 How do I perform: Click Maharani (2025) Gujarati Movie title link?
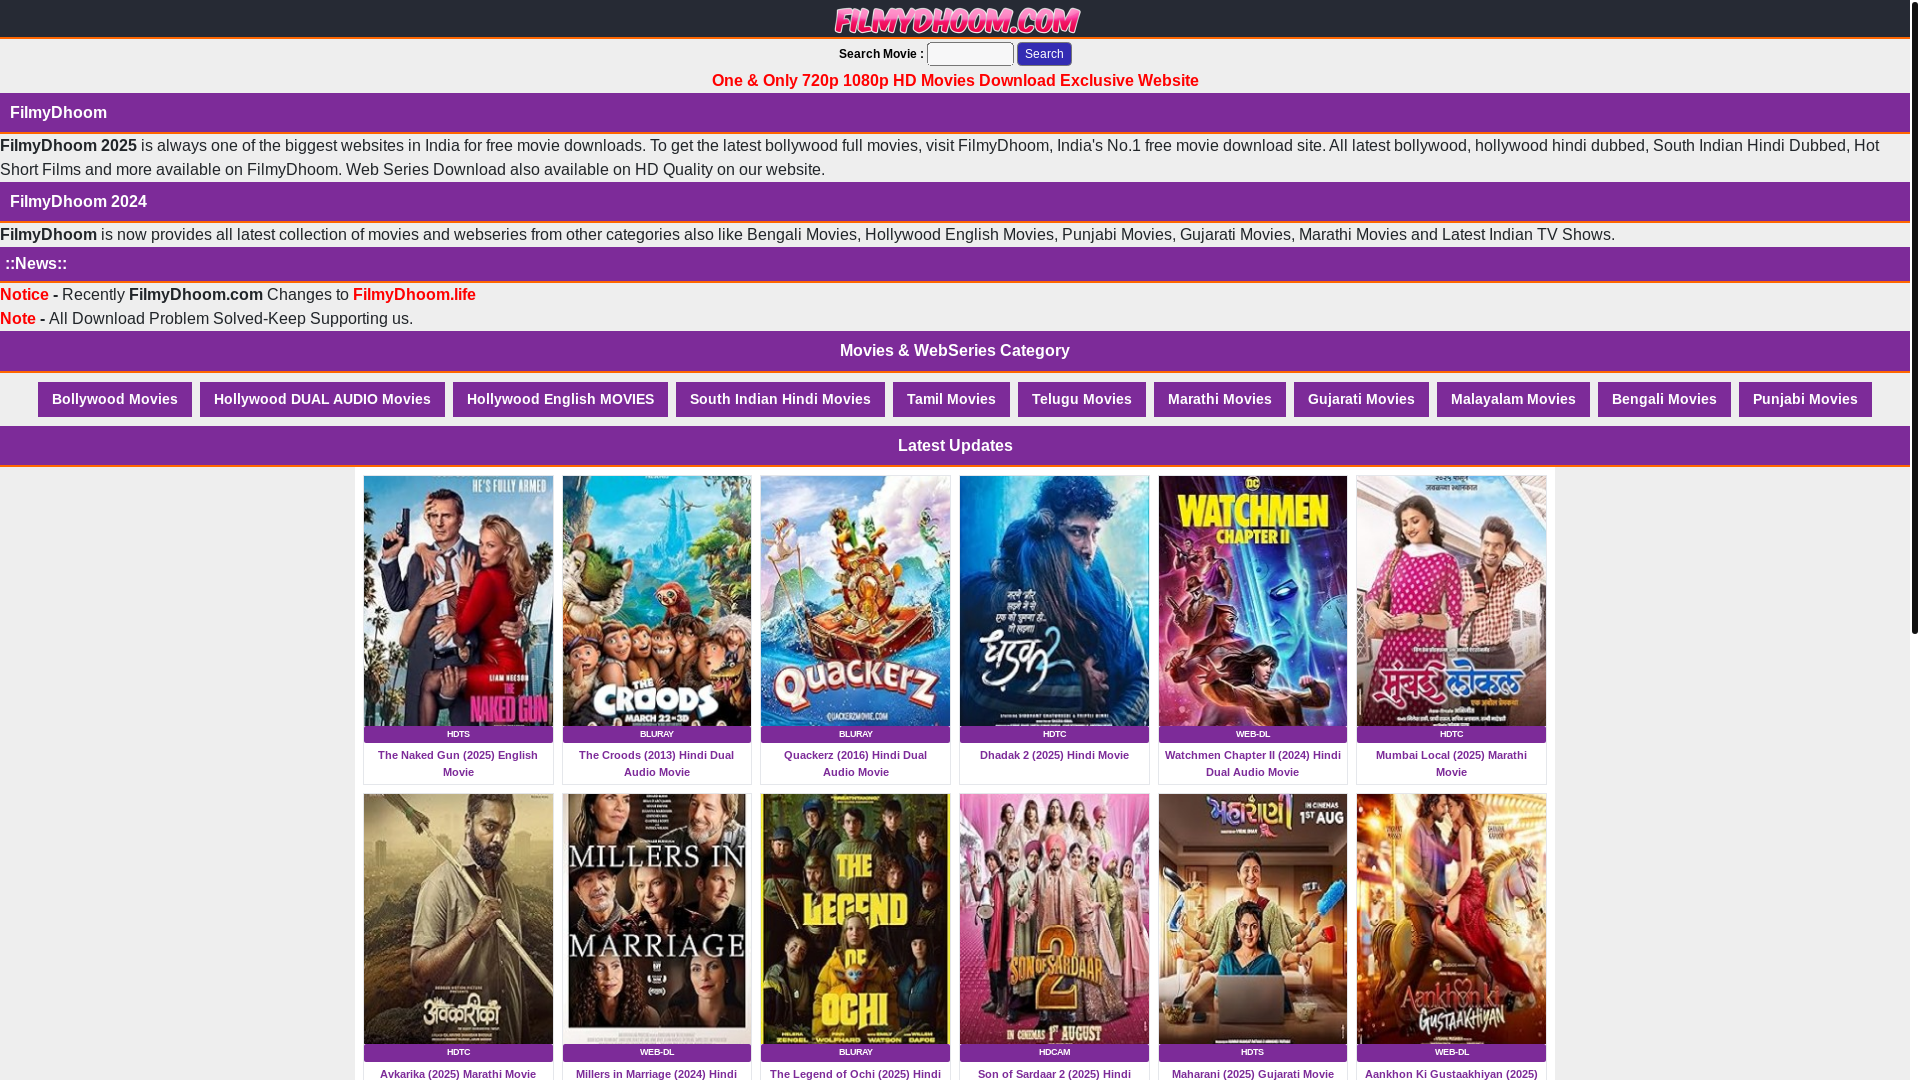[1253, 1073]
